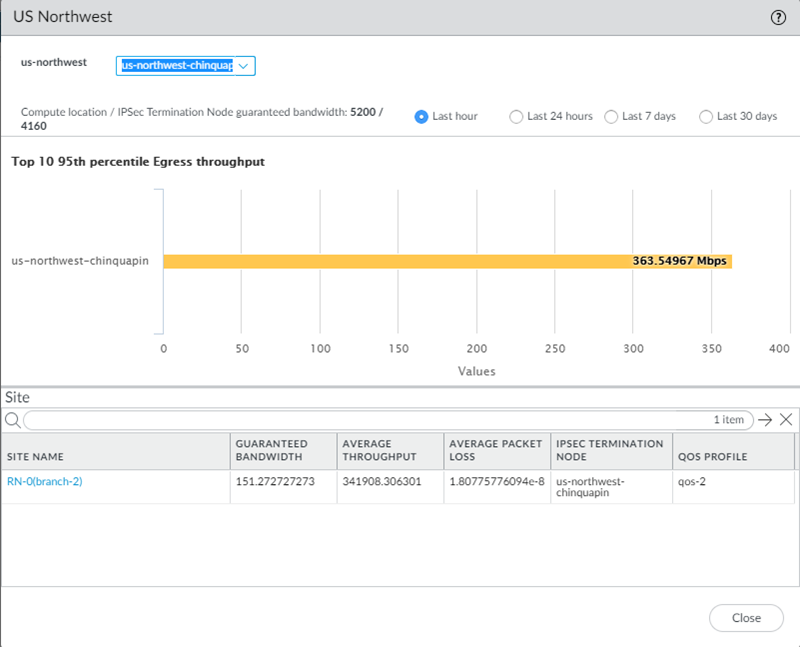Open the us-northwest-chinquapin dropdown
This screenshot has width=800, height=647.
(186, 65)
